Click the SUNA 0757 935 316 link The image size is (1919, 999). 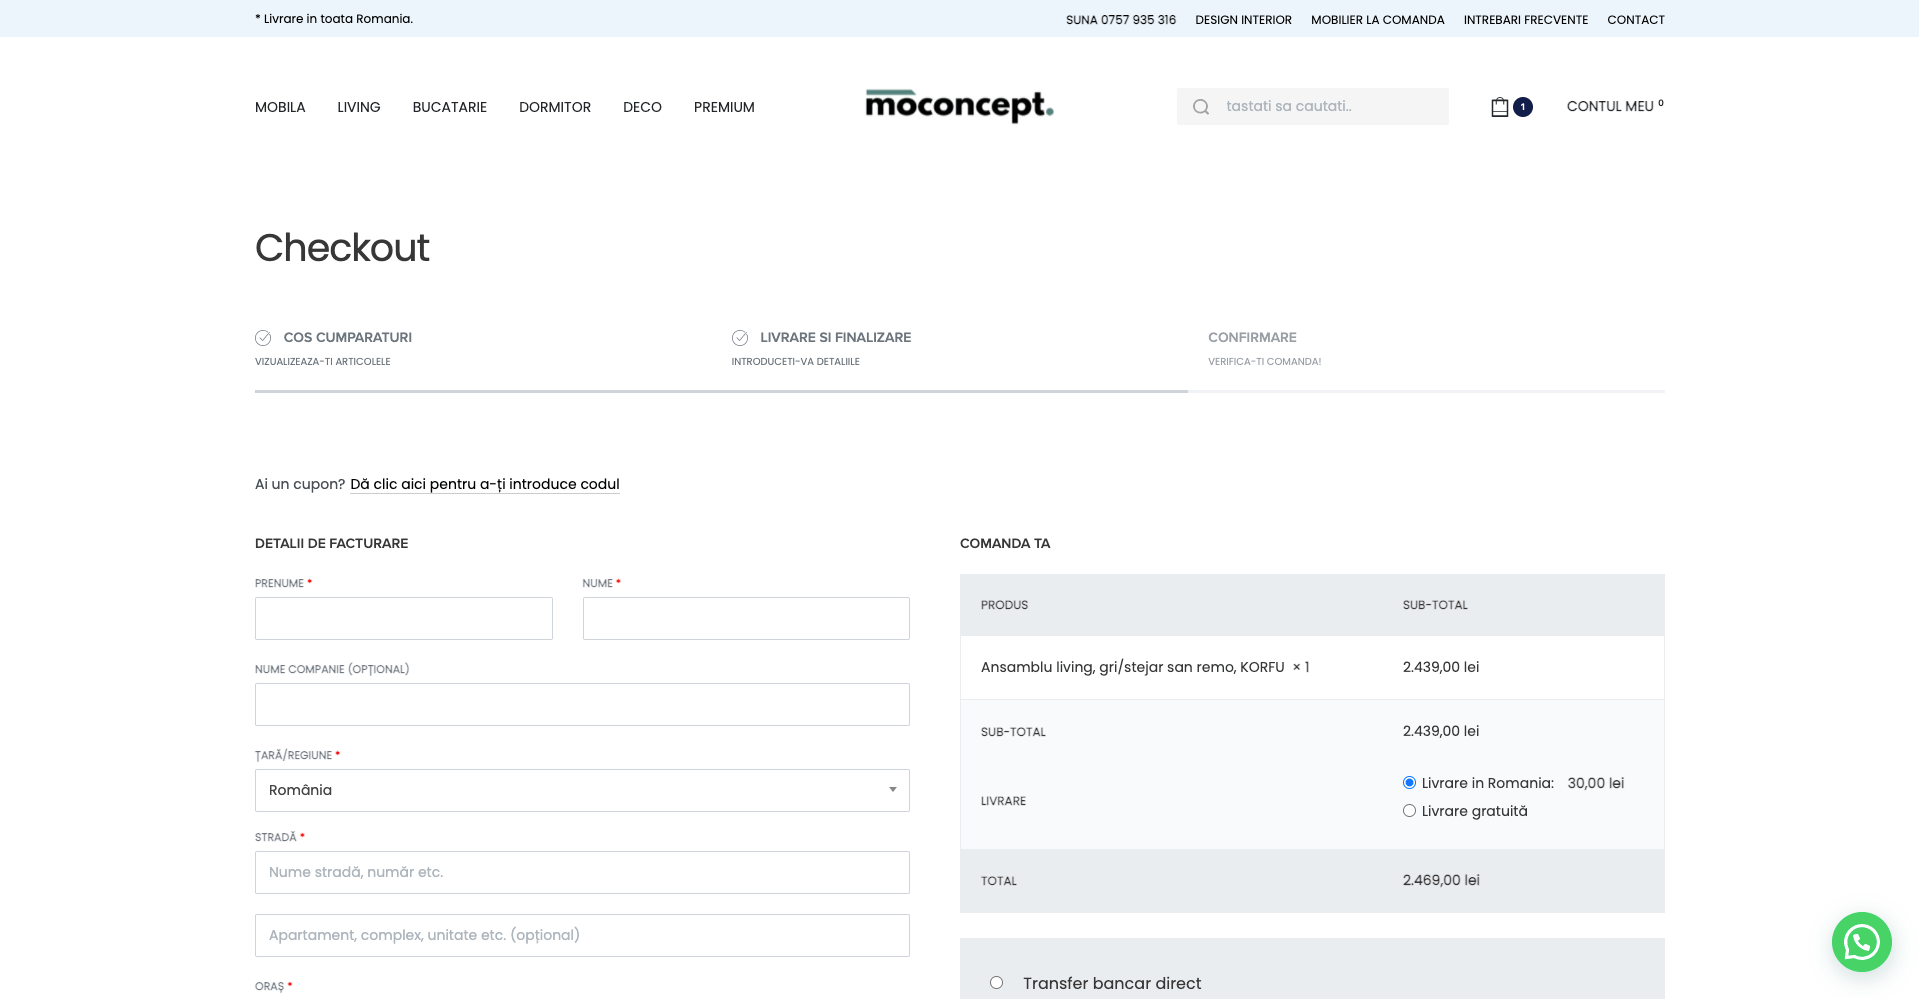[x=1121, y=20]
